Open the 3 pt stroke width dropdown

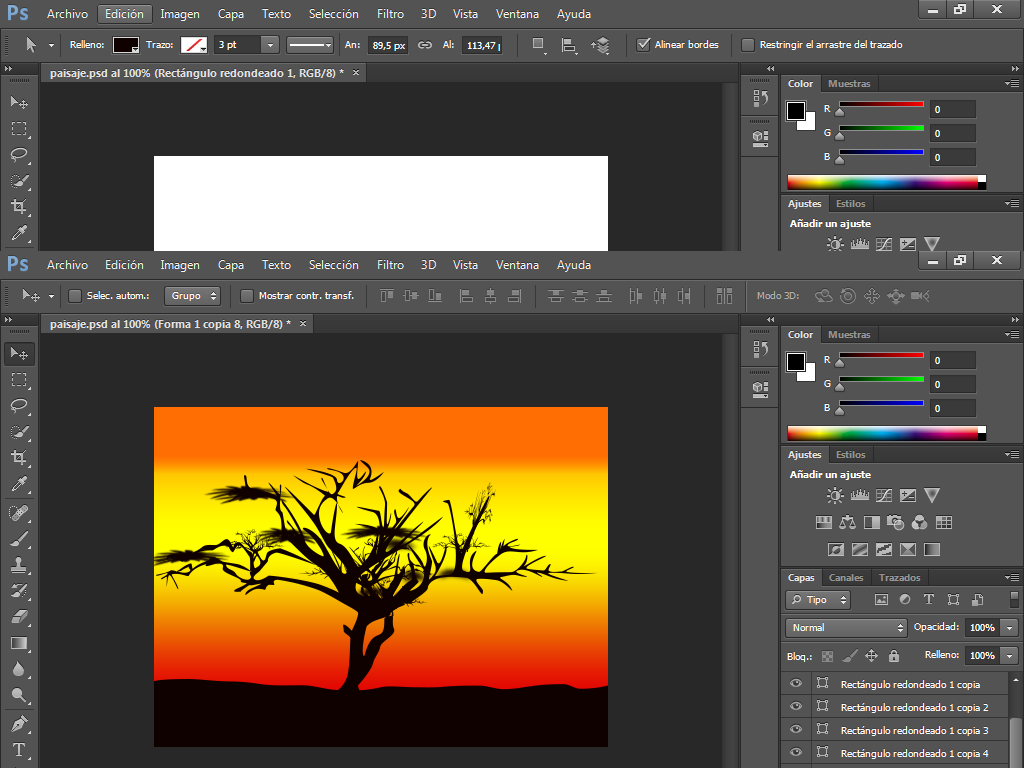(270, 44)
